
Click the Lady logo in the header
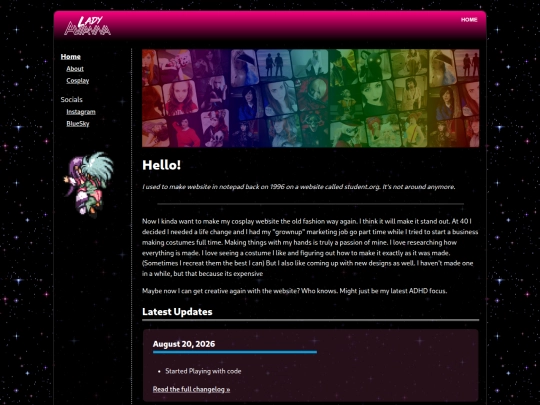(x=87, y=25)
